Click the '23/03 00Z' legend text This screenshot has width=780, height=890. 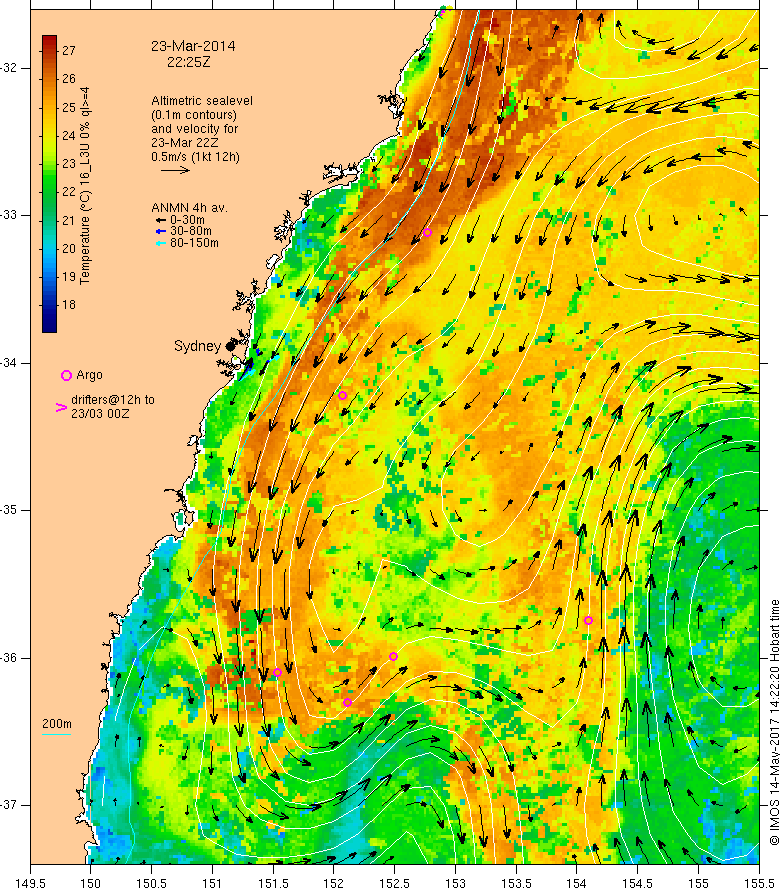(x=100, y=414)
